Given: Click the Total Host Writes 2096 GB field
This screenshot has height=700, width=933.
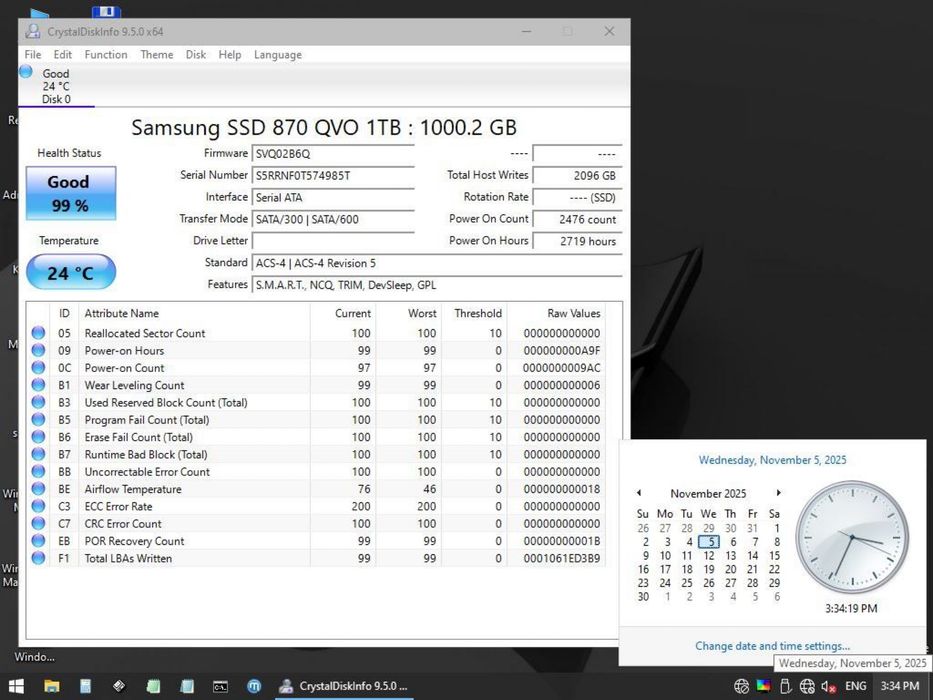Looking at the screenshot, I should [577, 176].
